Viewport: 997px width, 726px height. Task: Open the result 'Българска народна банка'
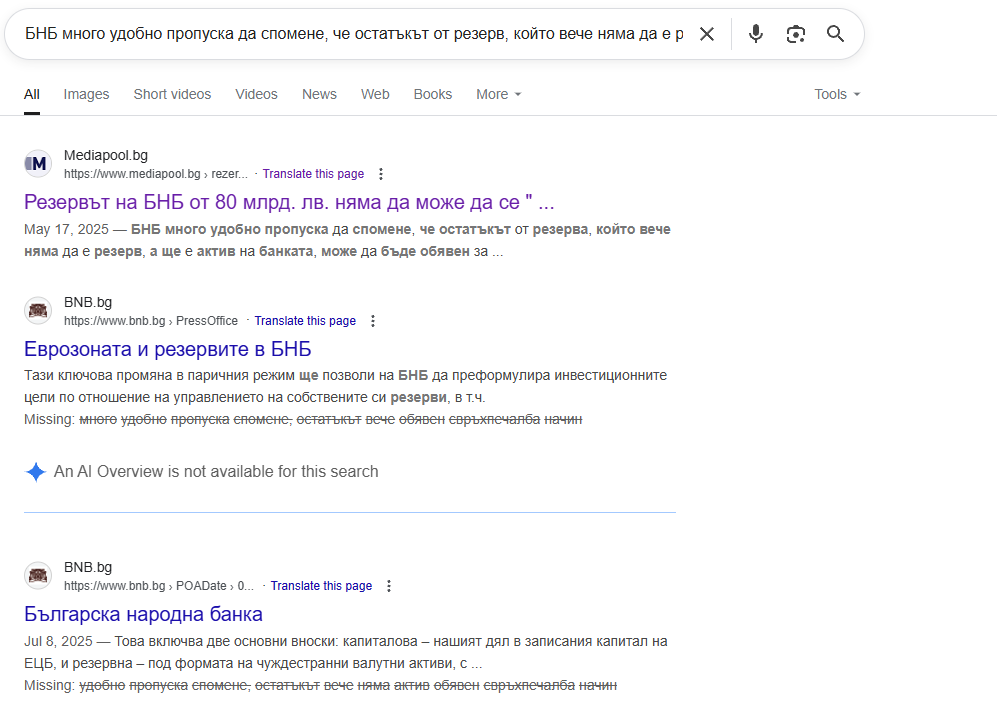143,614
